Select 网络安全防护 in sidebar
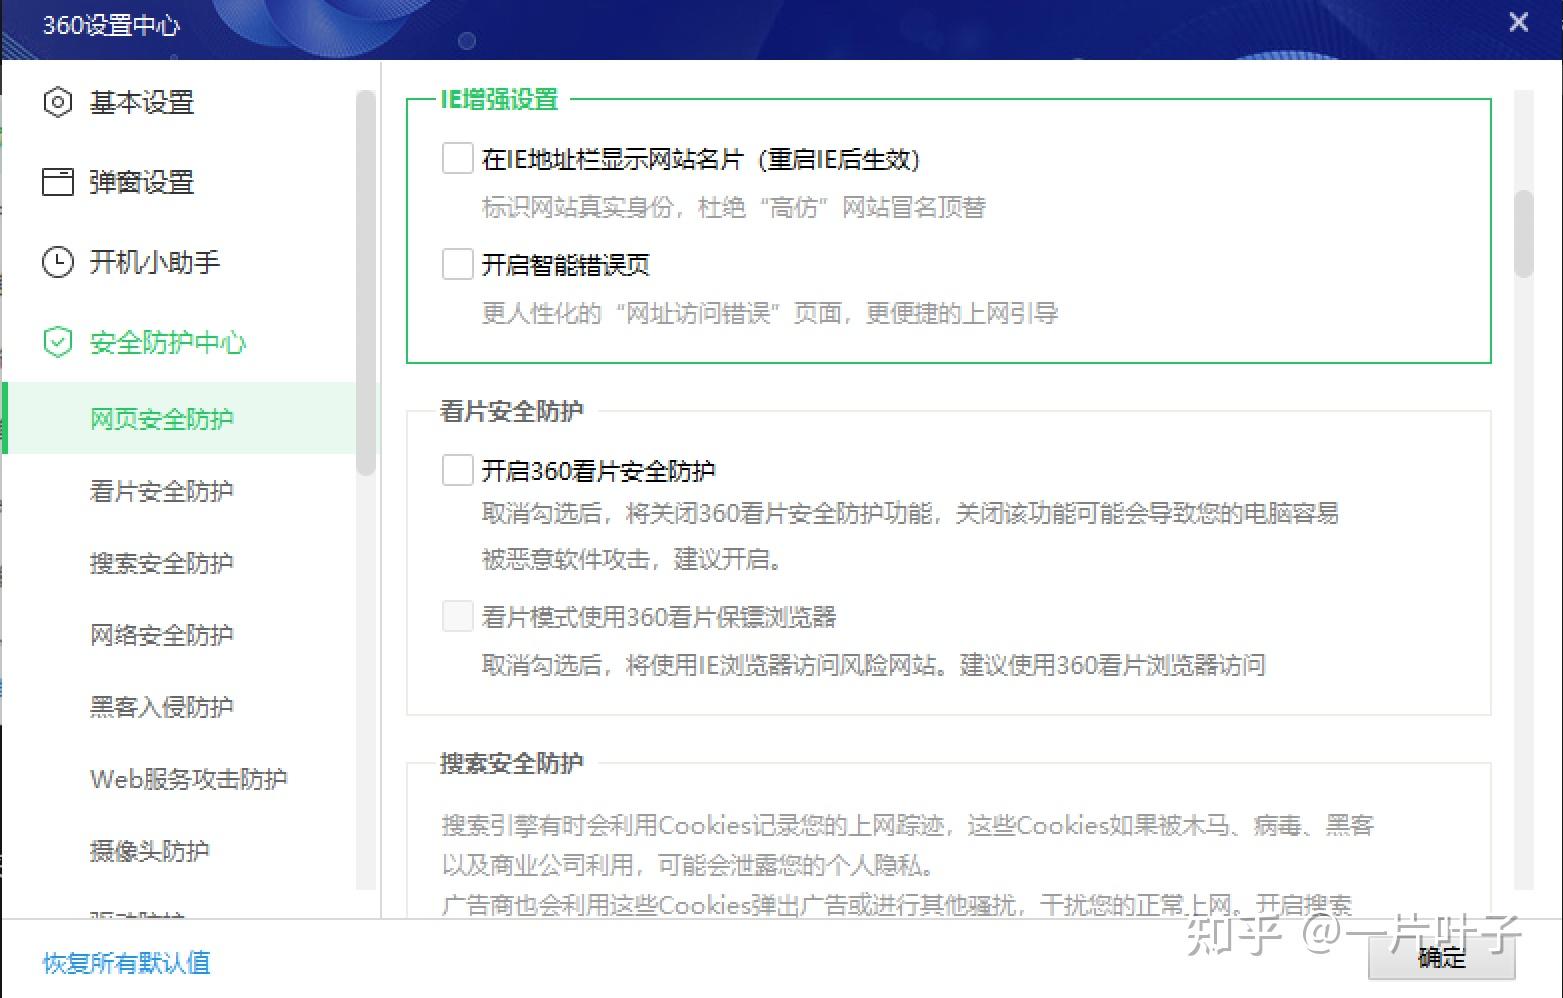The width and height of the screenshot is (1563, 998). coord(161,634)
